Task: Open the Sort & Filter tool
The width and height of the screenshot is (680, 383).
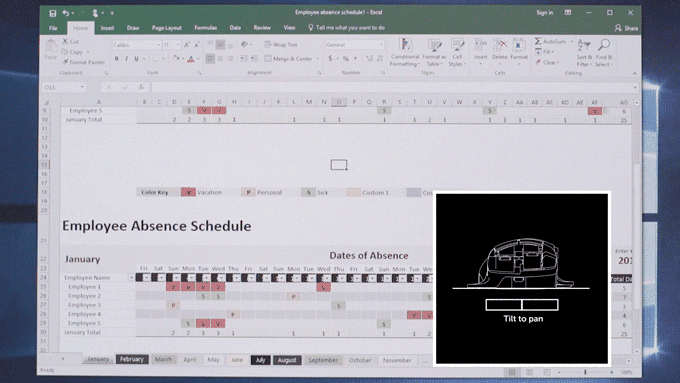Action: coord(585,52)
